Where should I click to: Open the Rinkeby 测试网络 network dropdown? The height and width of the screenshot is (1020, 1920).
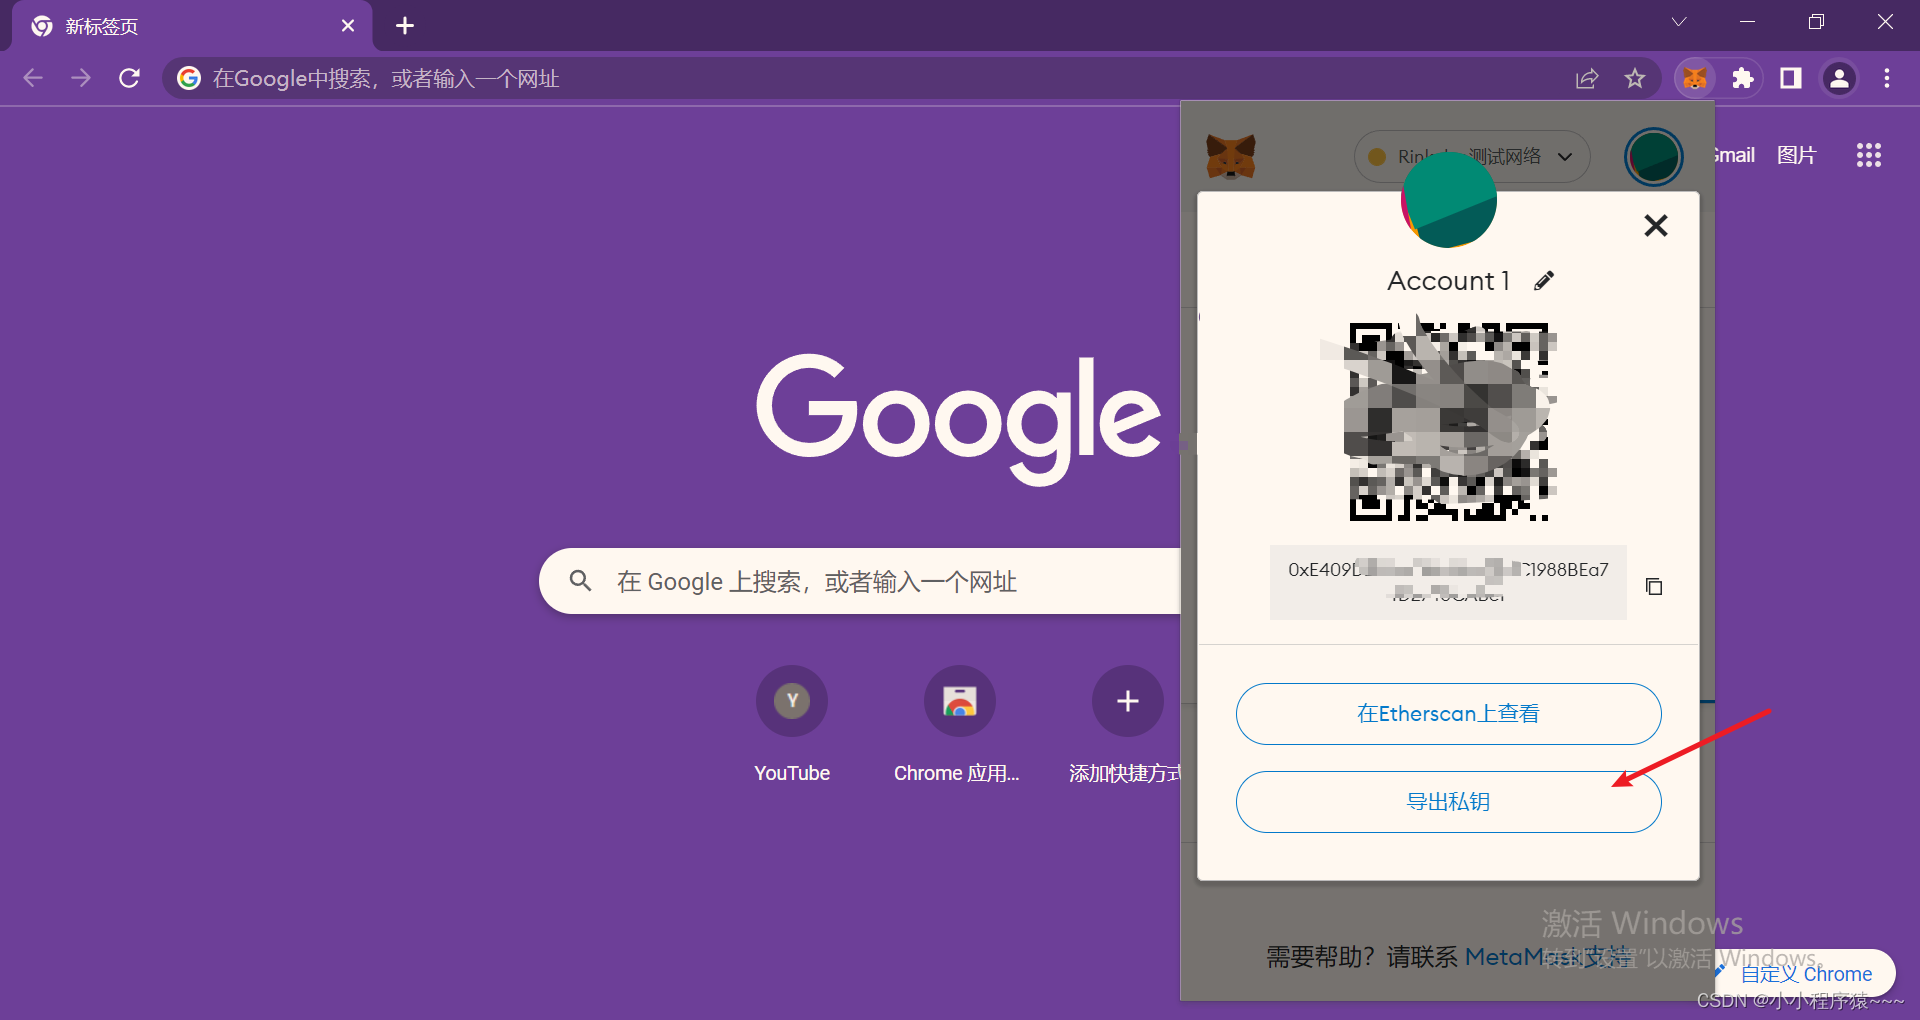coord(1472,157)
